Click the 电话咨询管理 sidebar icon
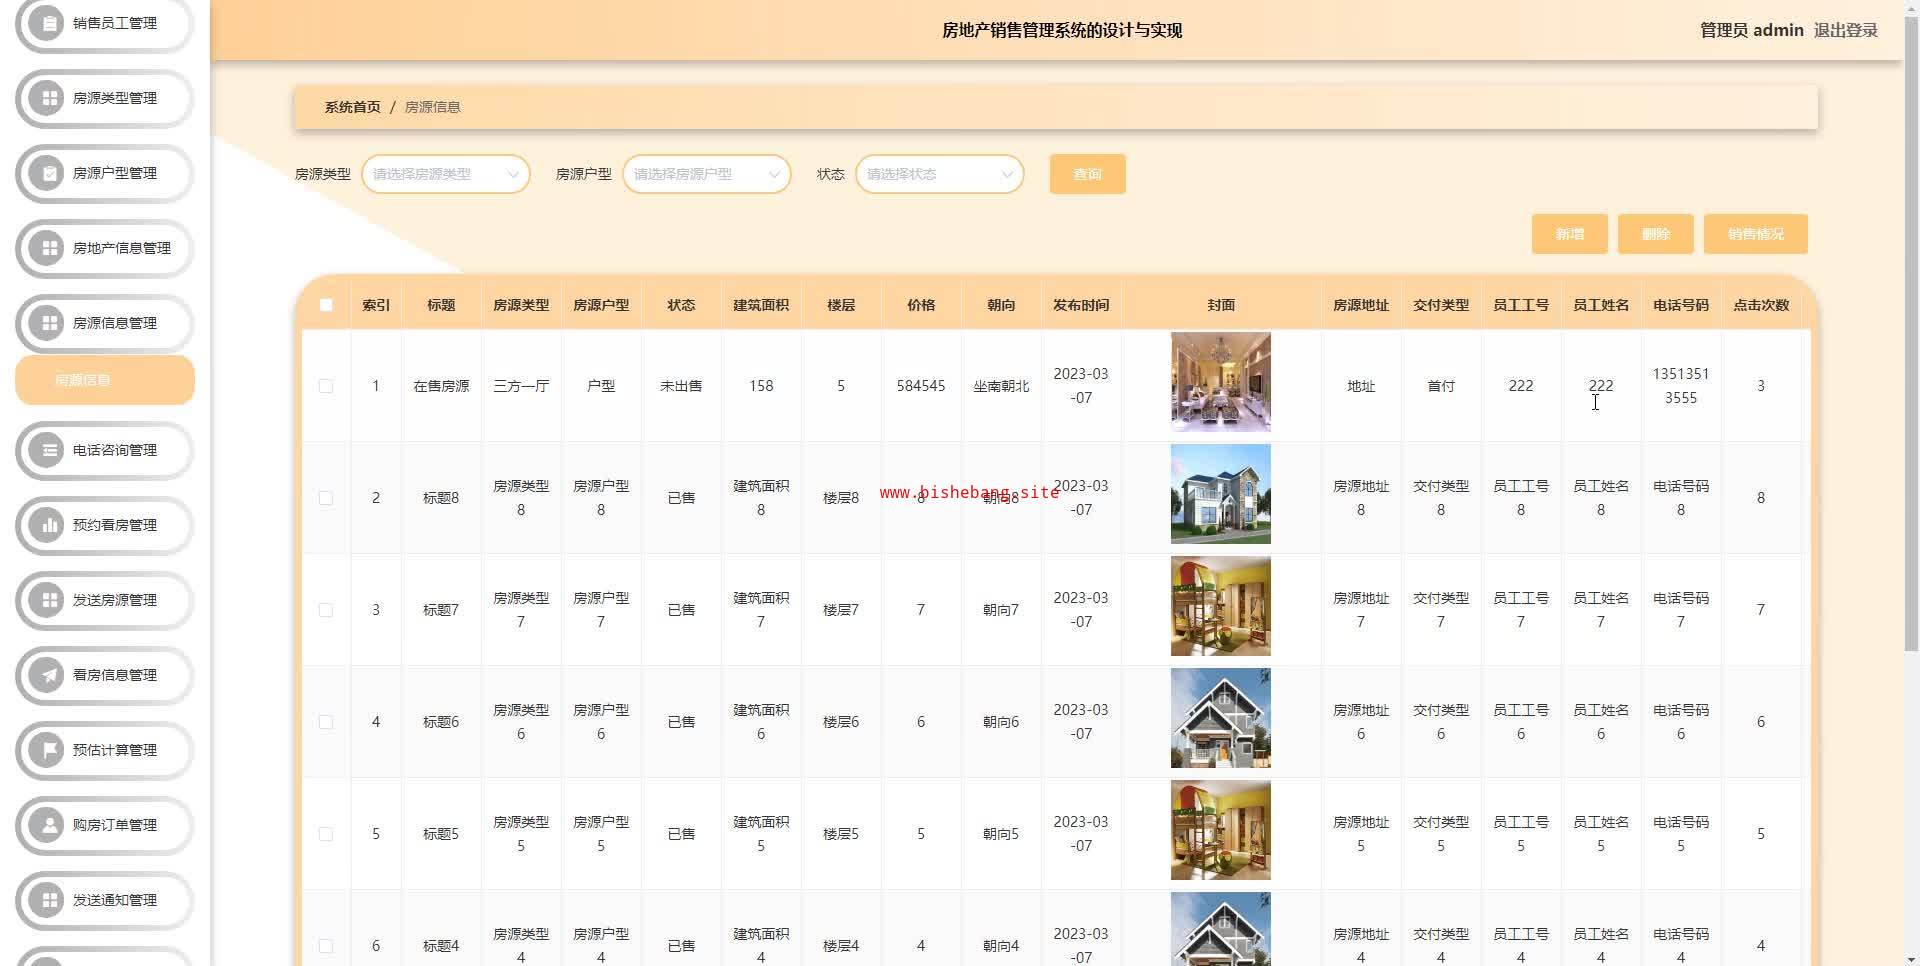1920x966 pixels. tap(47, 450)
